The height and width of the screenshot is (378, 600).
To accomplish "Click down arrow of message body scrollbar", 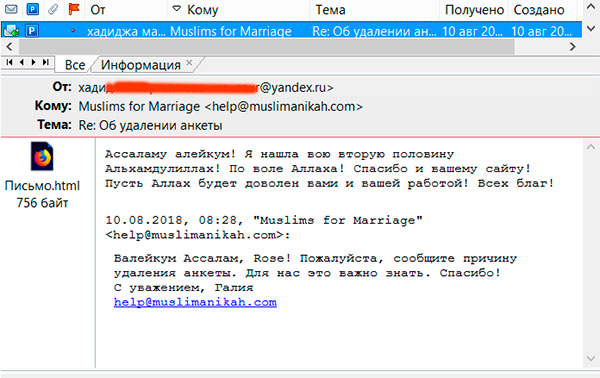I will (591, 358).
